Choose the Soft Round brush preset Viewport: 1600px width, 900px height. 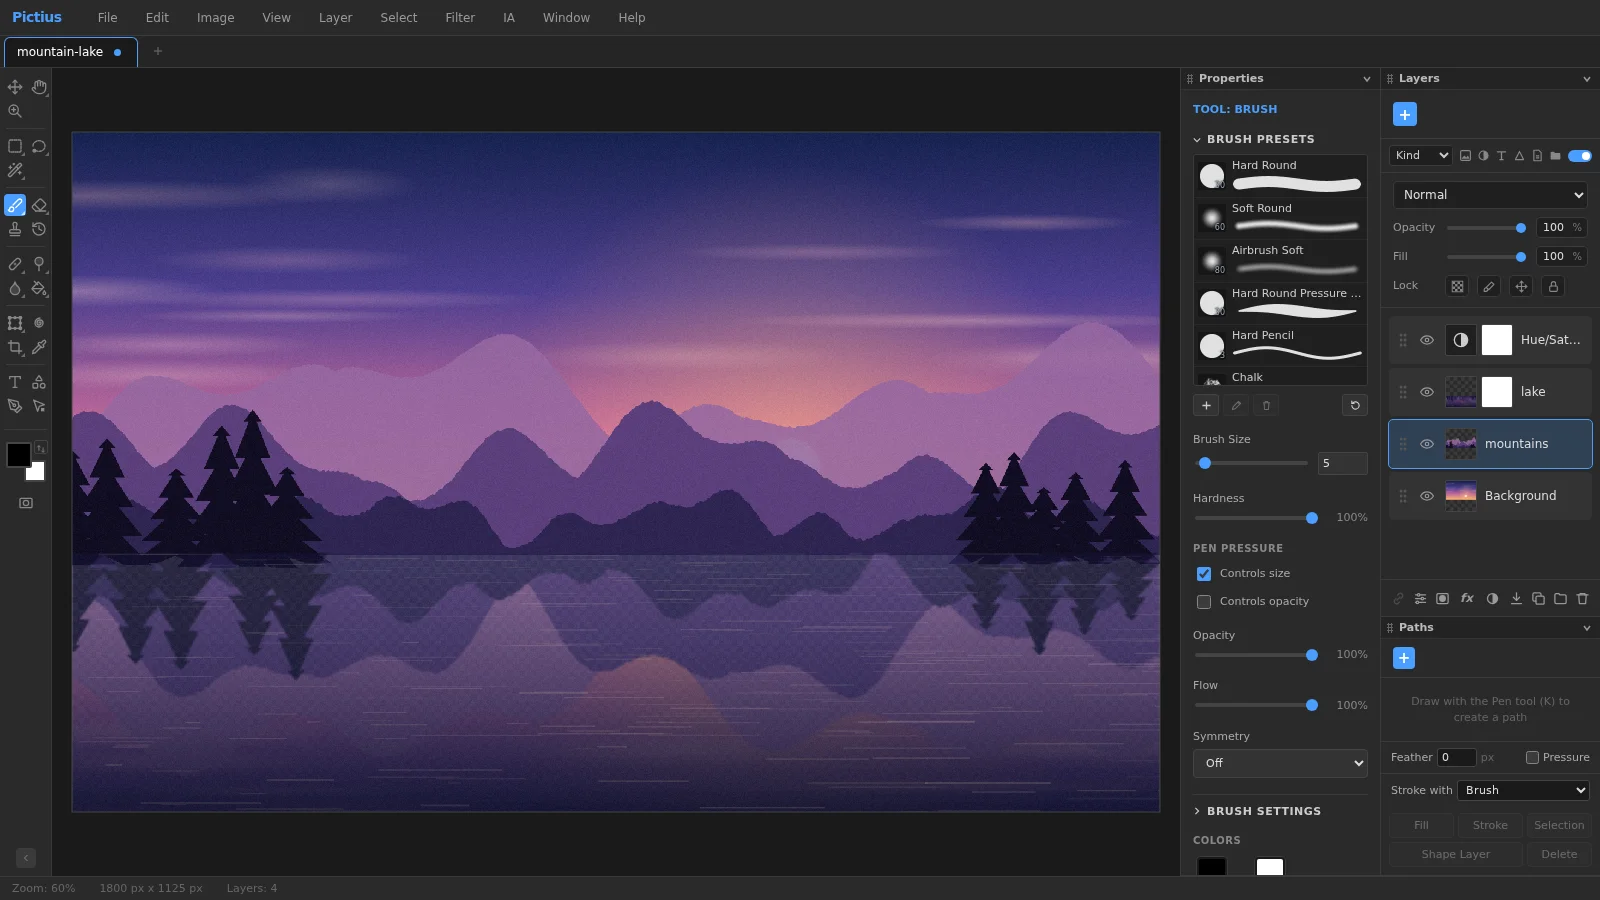tap(1280, 218)
